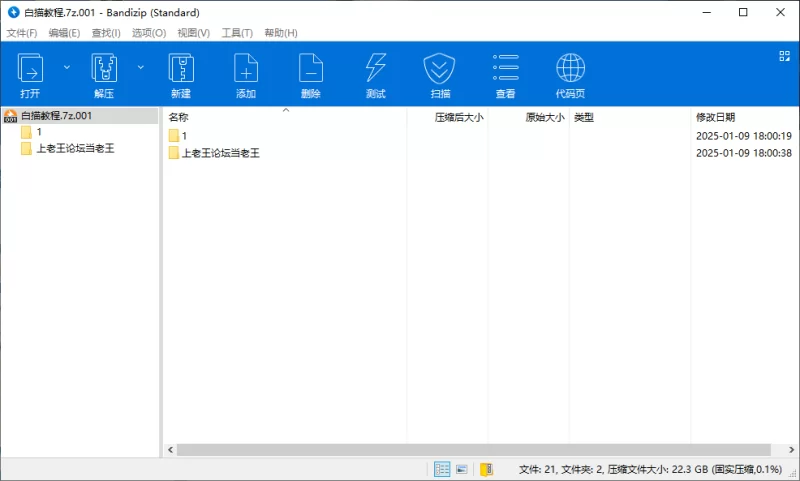Viewport: 800px width, 481px height.
Task: Select 上老王论坛当老王 in the left tree
Action: click(68, 148)
